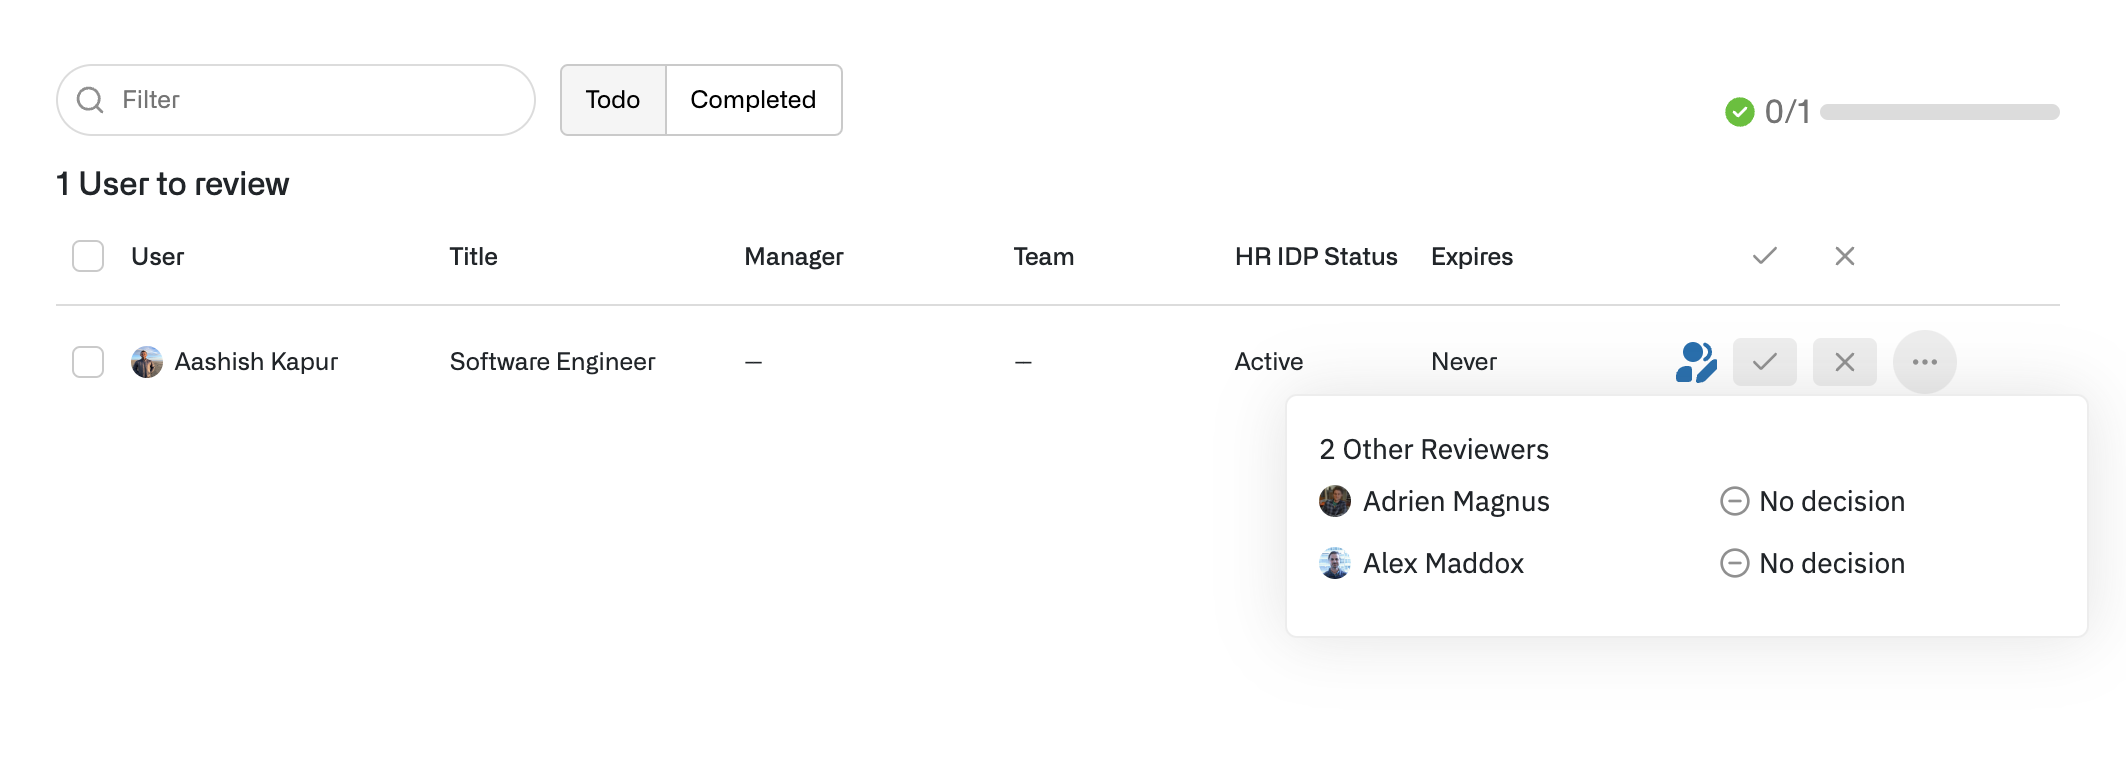
Task: Sort by the HR IDP Status column
Action: pos(1315,257)
